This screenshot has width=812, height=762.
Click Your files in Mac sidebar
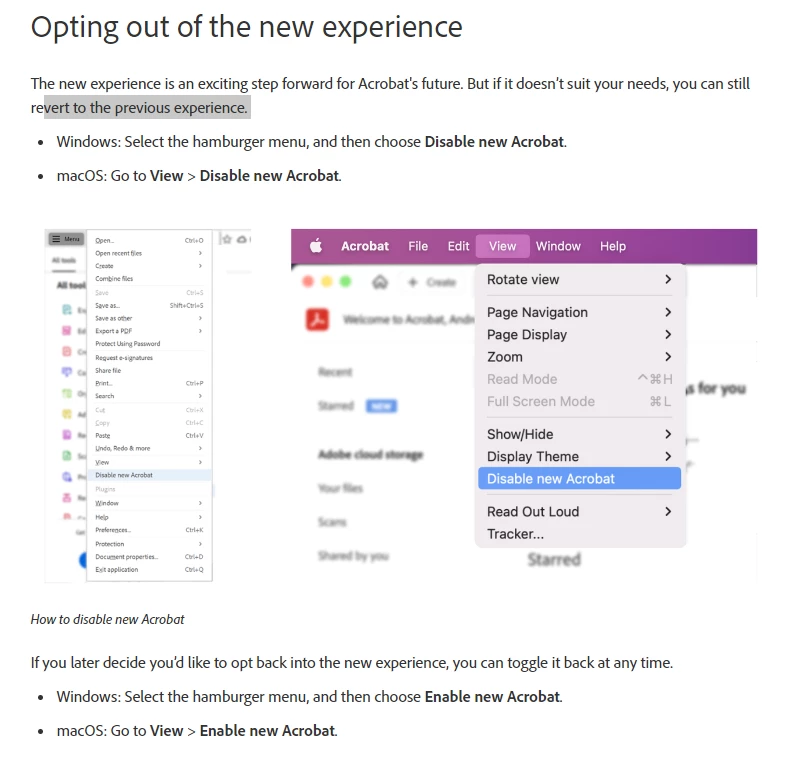point(340,488)
